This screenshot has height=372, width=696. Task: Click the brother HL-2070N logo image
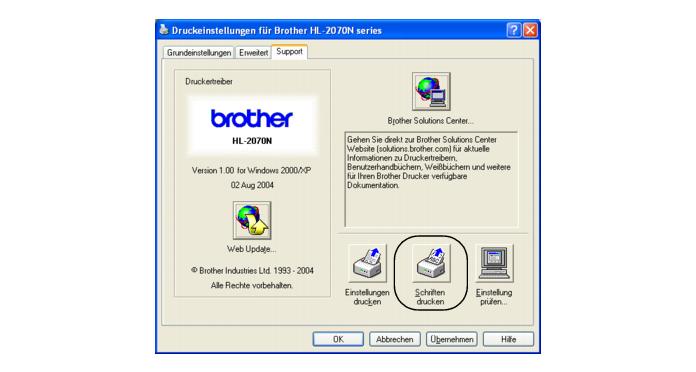click(x=252, y=126)
